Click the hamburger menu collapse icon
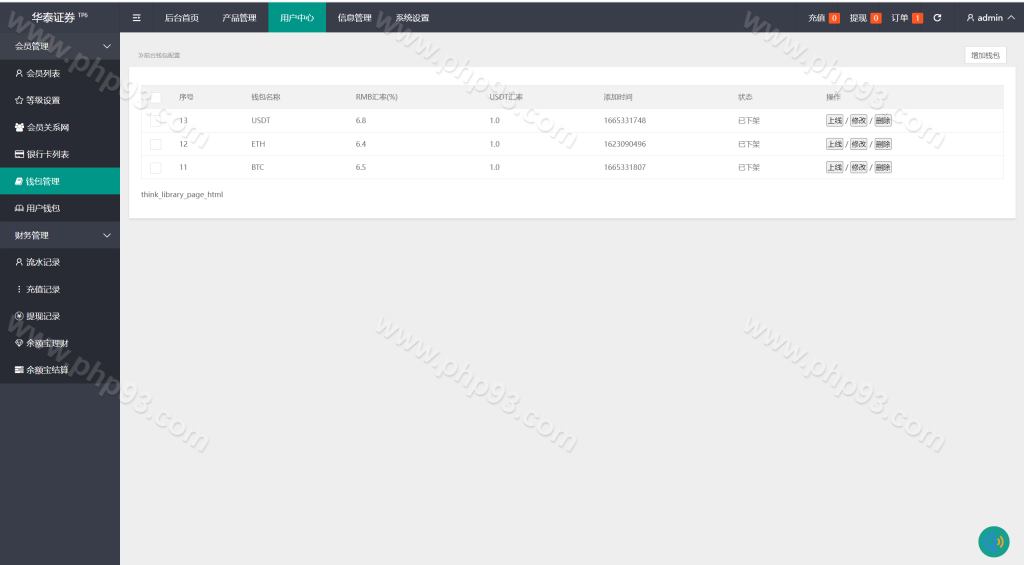Screen dimensions: 1024x565 [x=137, y=18]
